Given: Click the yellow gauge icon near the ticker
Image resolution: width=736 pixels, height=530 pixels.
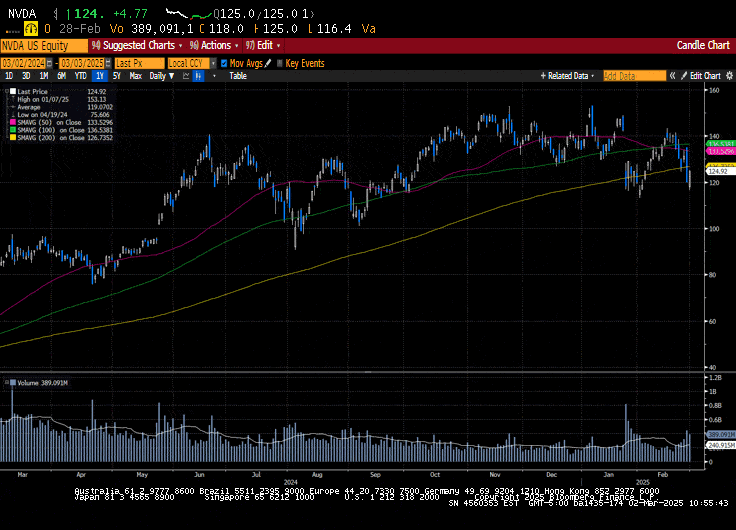Looking at the screenshot, I should click(x=31, y=29).
